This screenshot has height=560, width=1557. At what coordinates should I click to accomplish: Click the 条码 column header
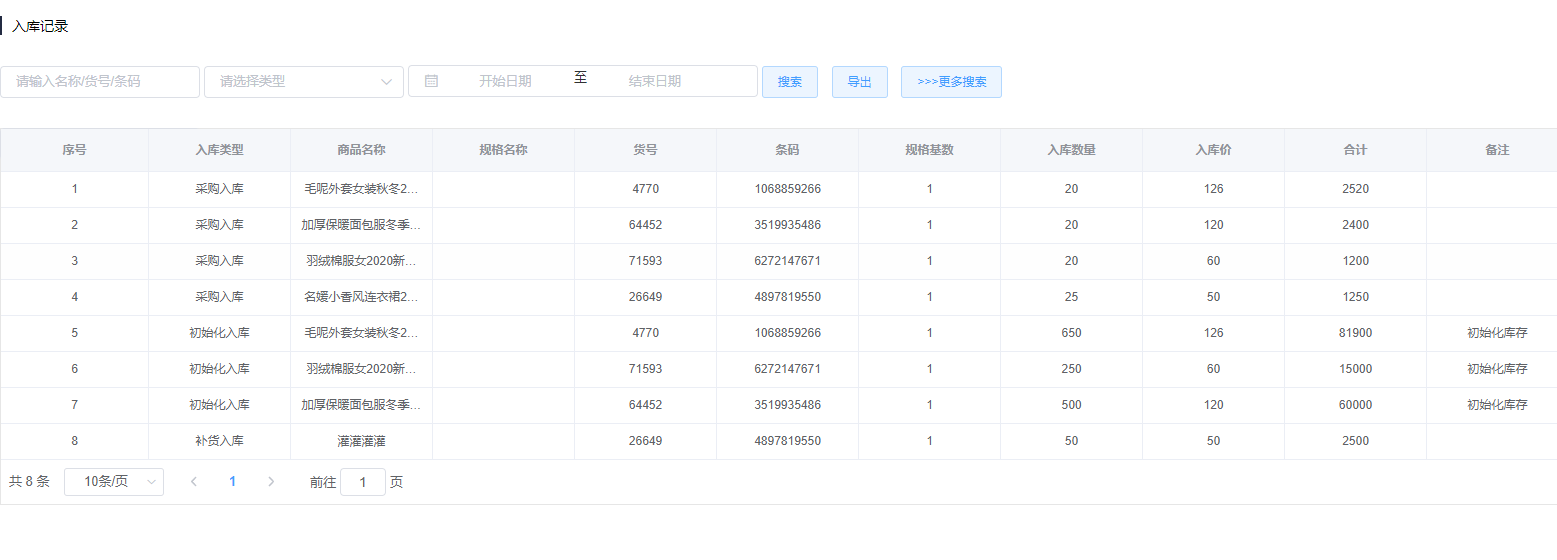788,150
